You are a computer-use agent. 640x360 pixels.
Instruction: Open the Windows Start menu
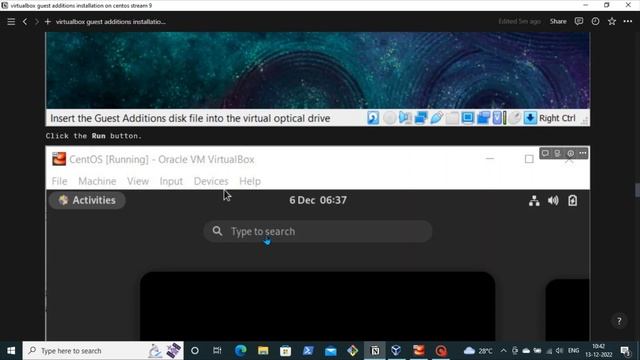point(11,351)
